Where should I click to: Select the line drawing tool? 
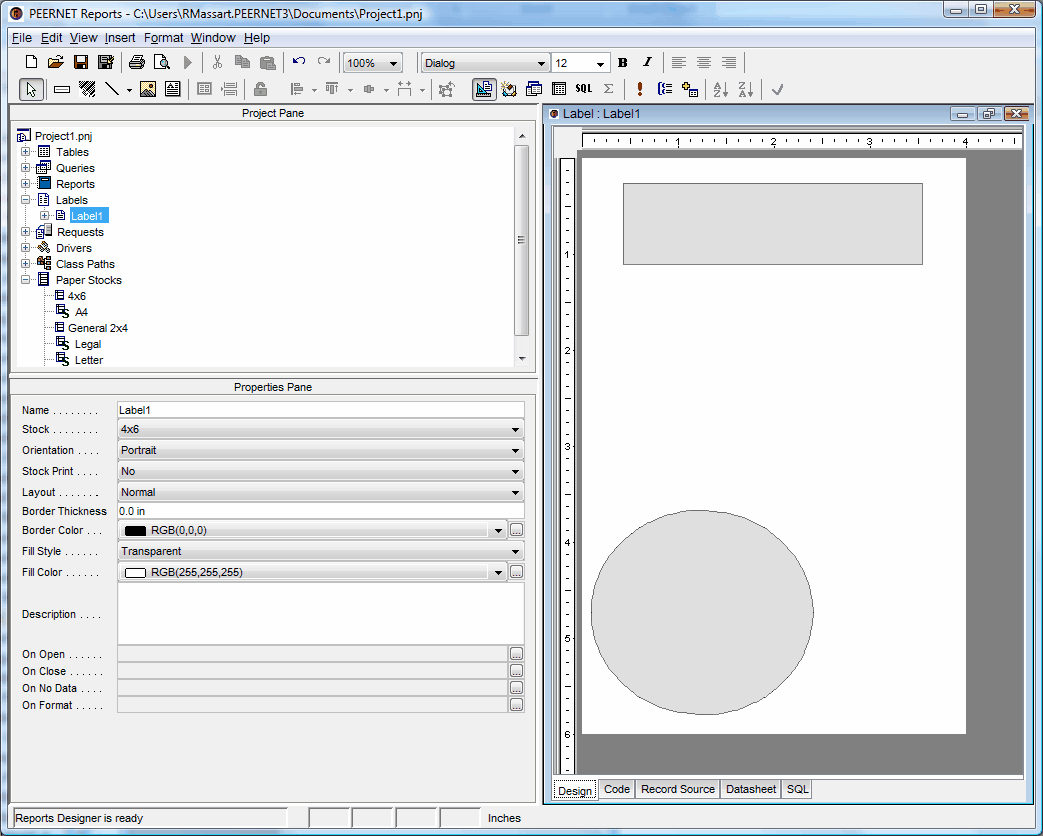112,89
